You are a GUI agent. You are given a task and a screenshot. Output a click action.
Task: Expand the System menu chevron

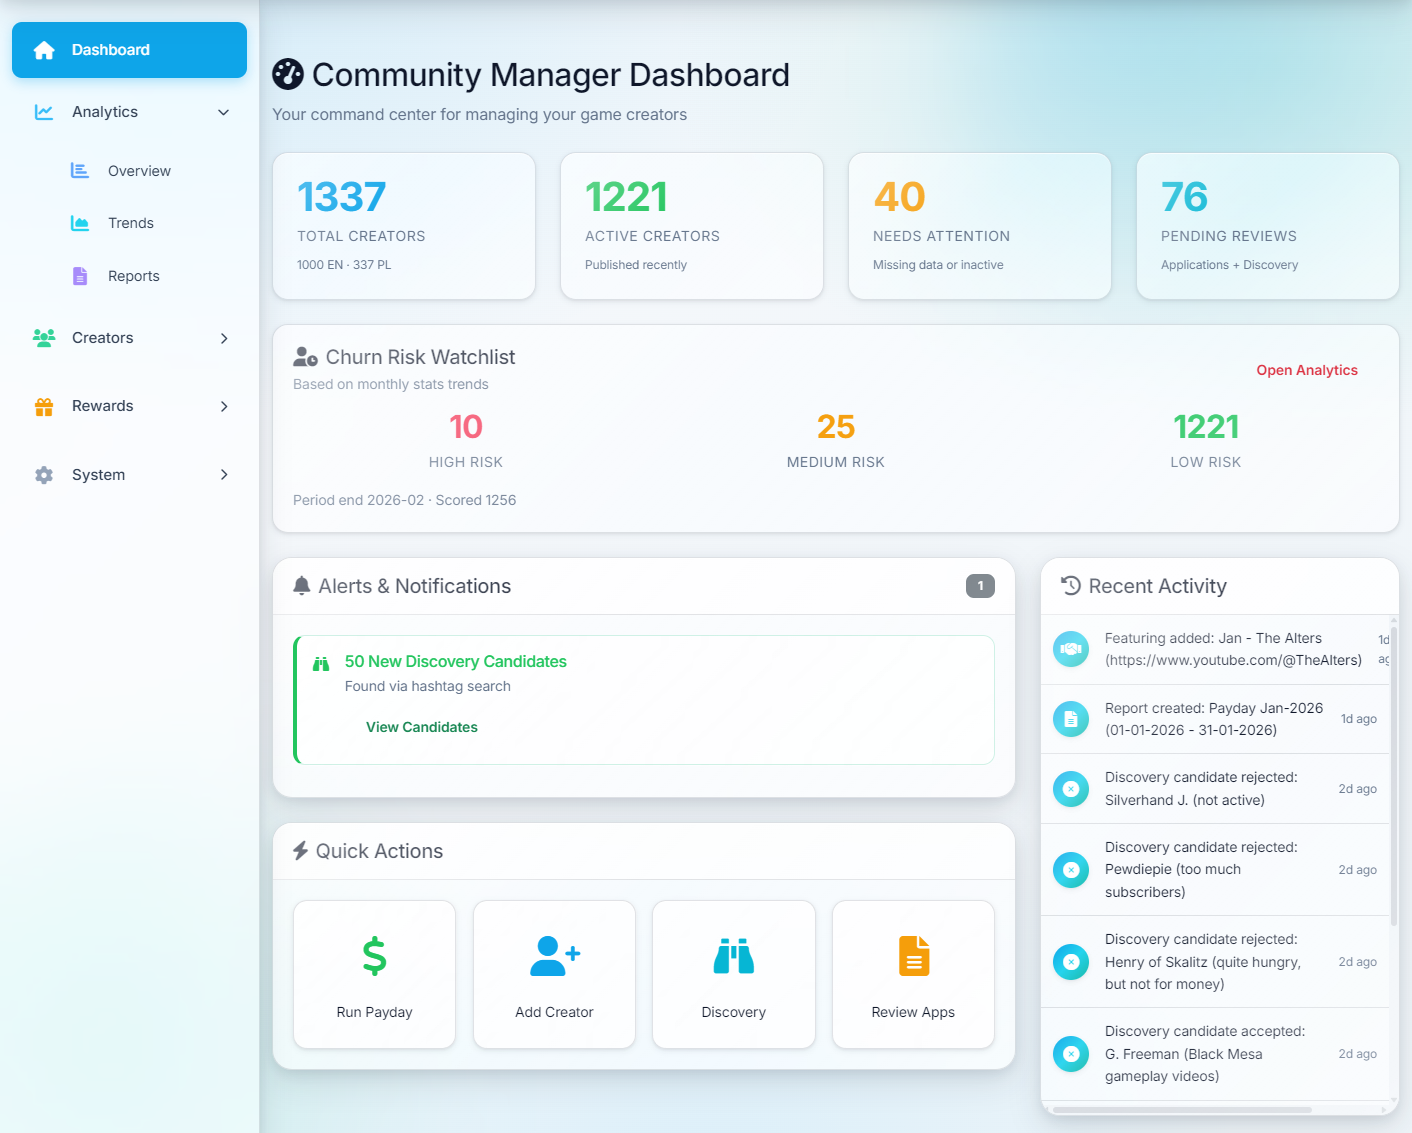coord(224,475)
